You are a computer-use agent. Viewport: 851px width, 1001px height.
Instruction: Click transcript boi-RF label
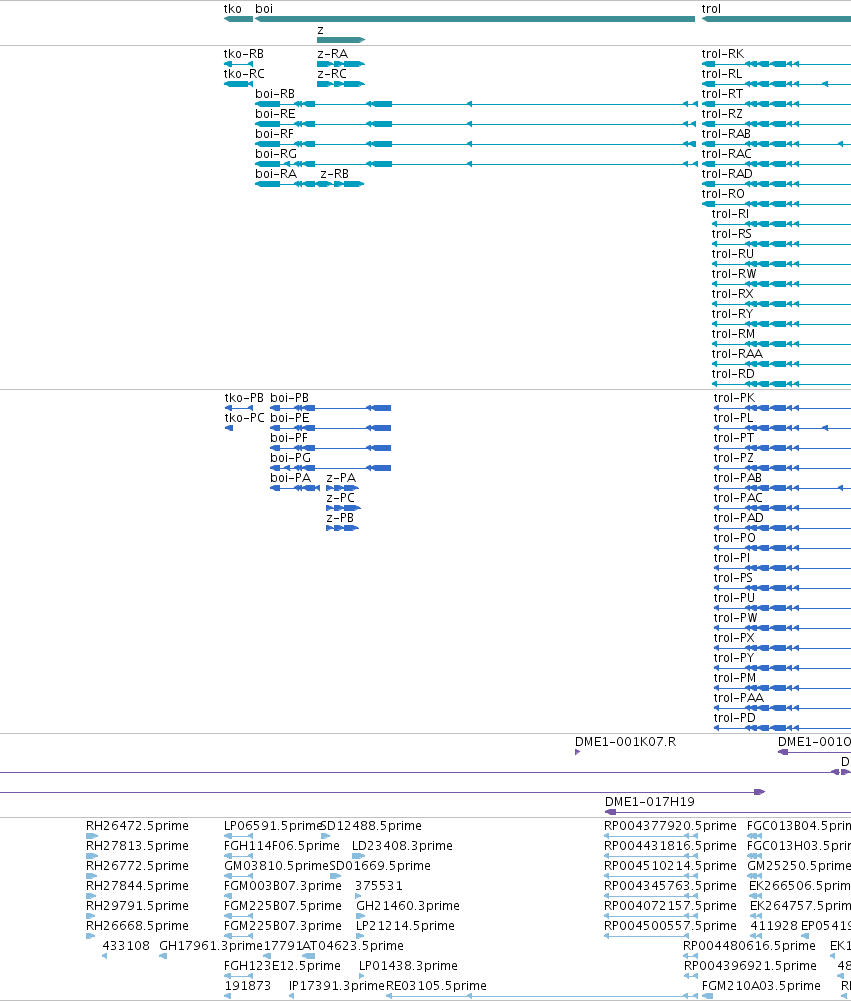275,133
